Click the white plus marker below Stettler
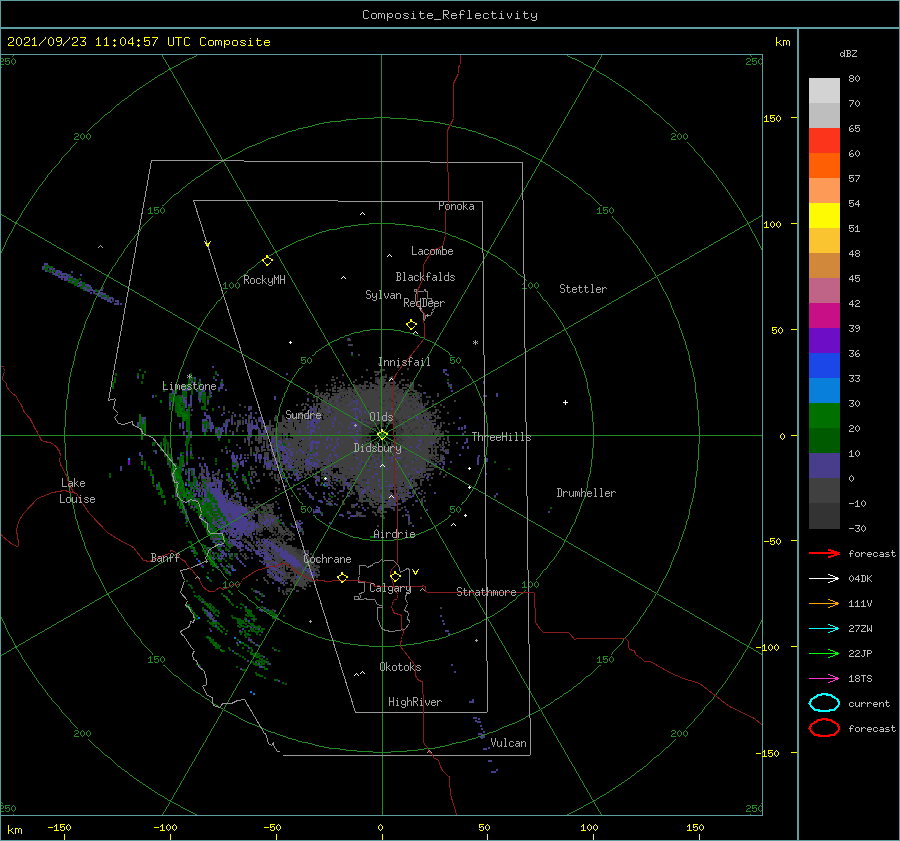Image resolution: width=900 pixels, height=841 pixels. coord(565,402)
